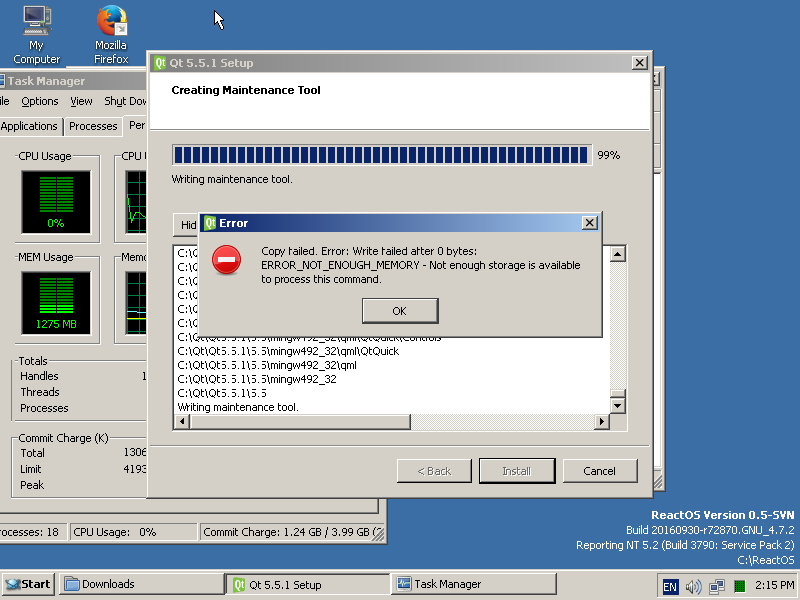Open the network connection tray icon
Viewport: 800px width, 600px height.
click(x=716, y=586)
